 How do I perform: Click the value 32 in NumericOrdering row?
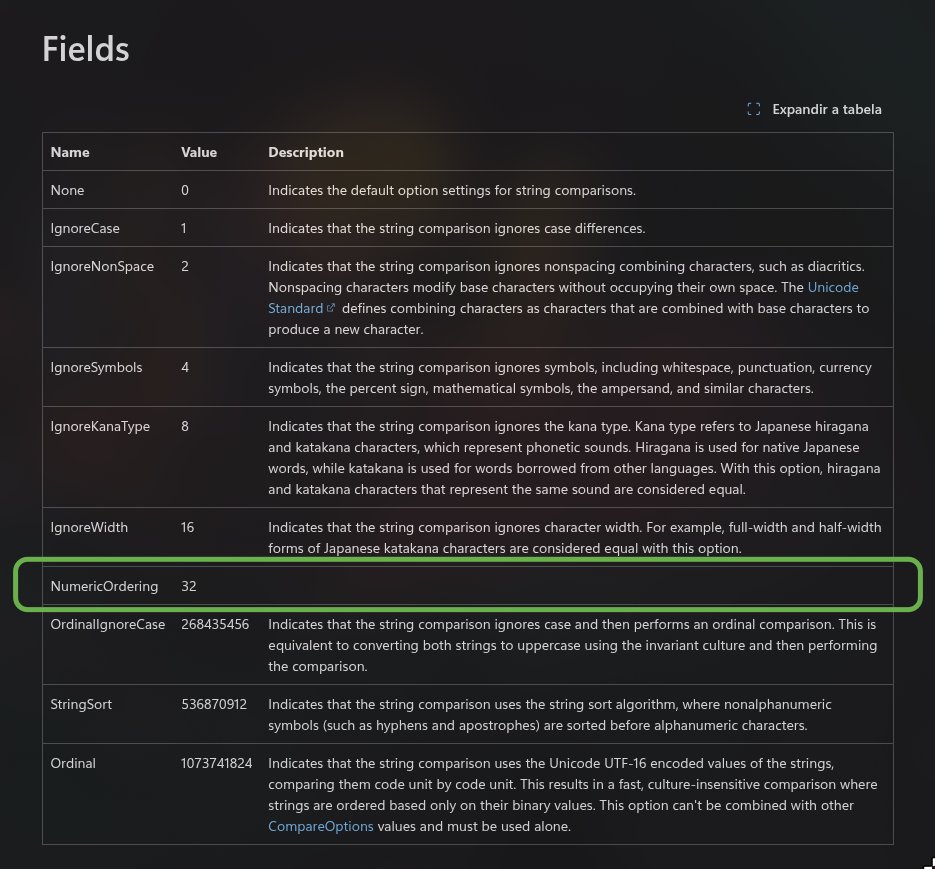(188, 586)
